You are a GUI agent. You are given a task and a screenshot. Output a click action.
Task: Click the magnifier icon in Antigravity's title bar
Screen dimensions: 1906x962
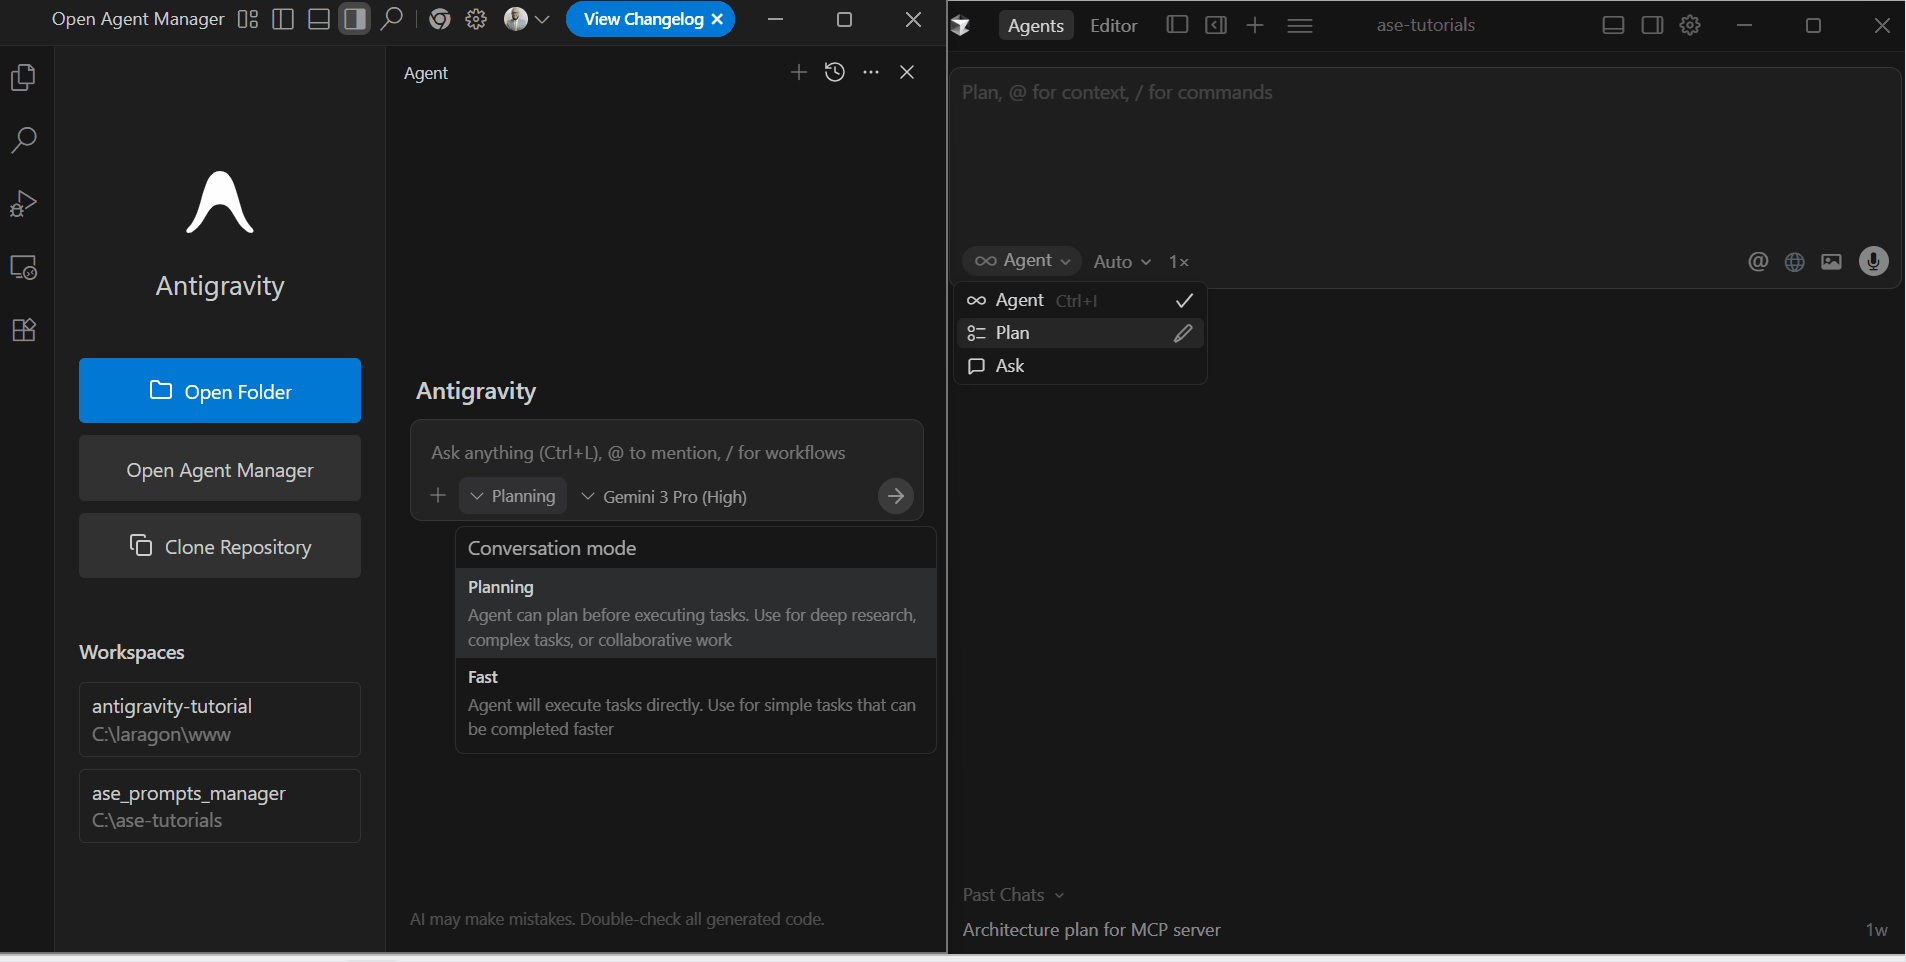tap(392, 19)
